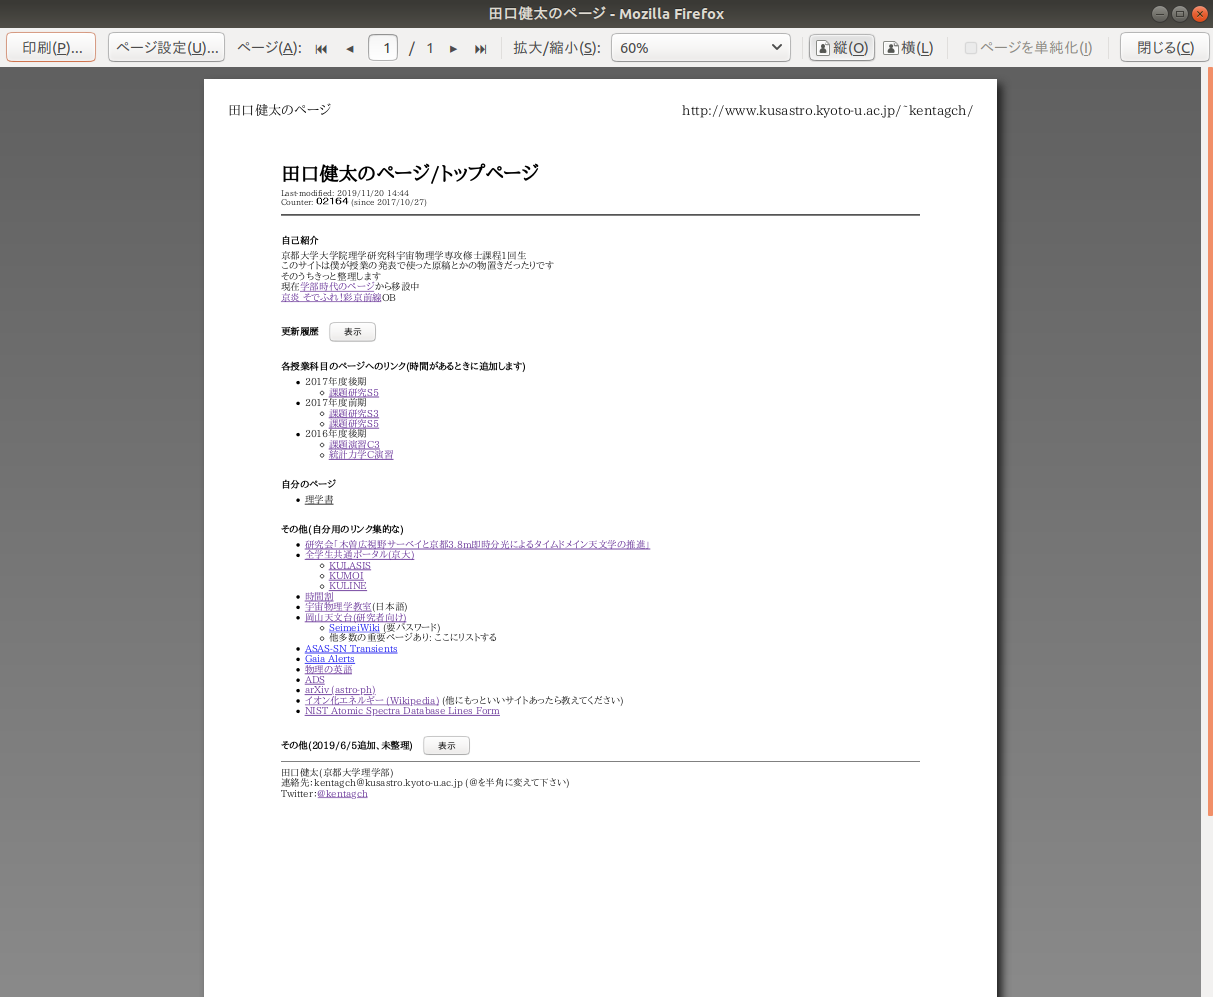The height and width of the screenshot is (997, 1213).
Task: Click the 課題演習C3 link
Action: pos(354,445)
